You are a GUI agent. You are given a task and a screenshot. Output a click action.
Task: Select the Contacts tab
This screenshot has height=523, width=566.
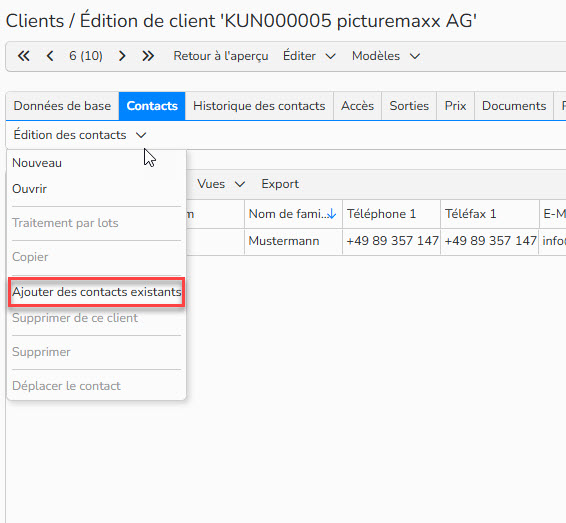(x=152, y=106)
